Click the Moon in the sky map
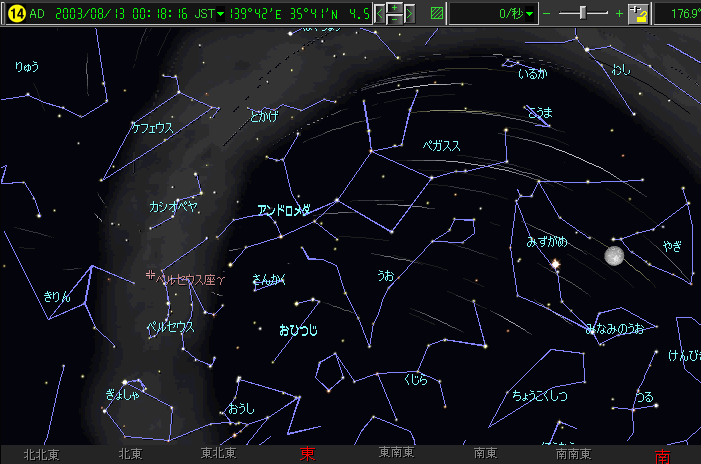This screenshot has height=464, width=701. (615, 257)
